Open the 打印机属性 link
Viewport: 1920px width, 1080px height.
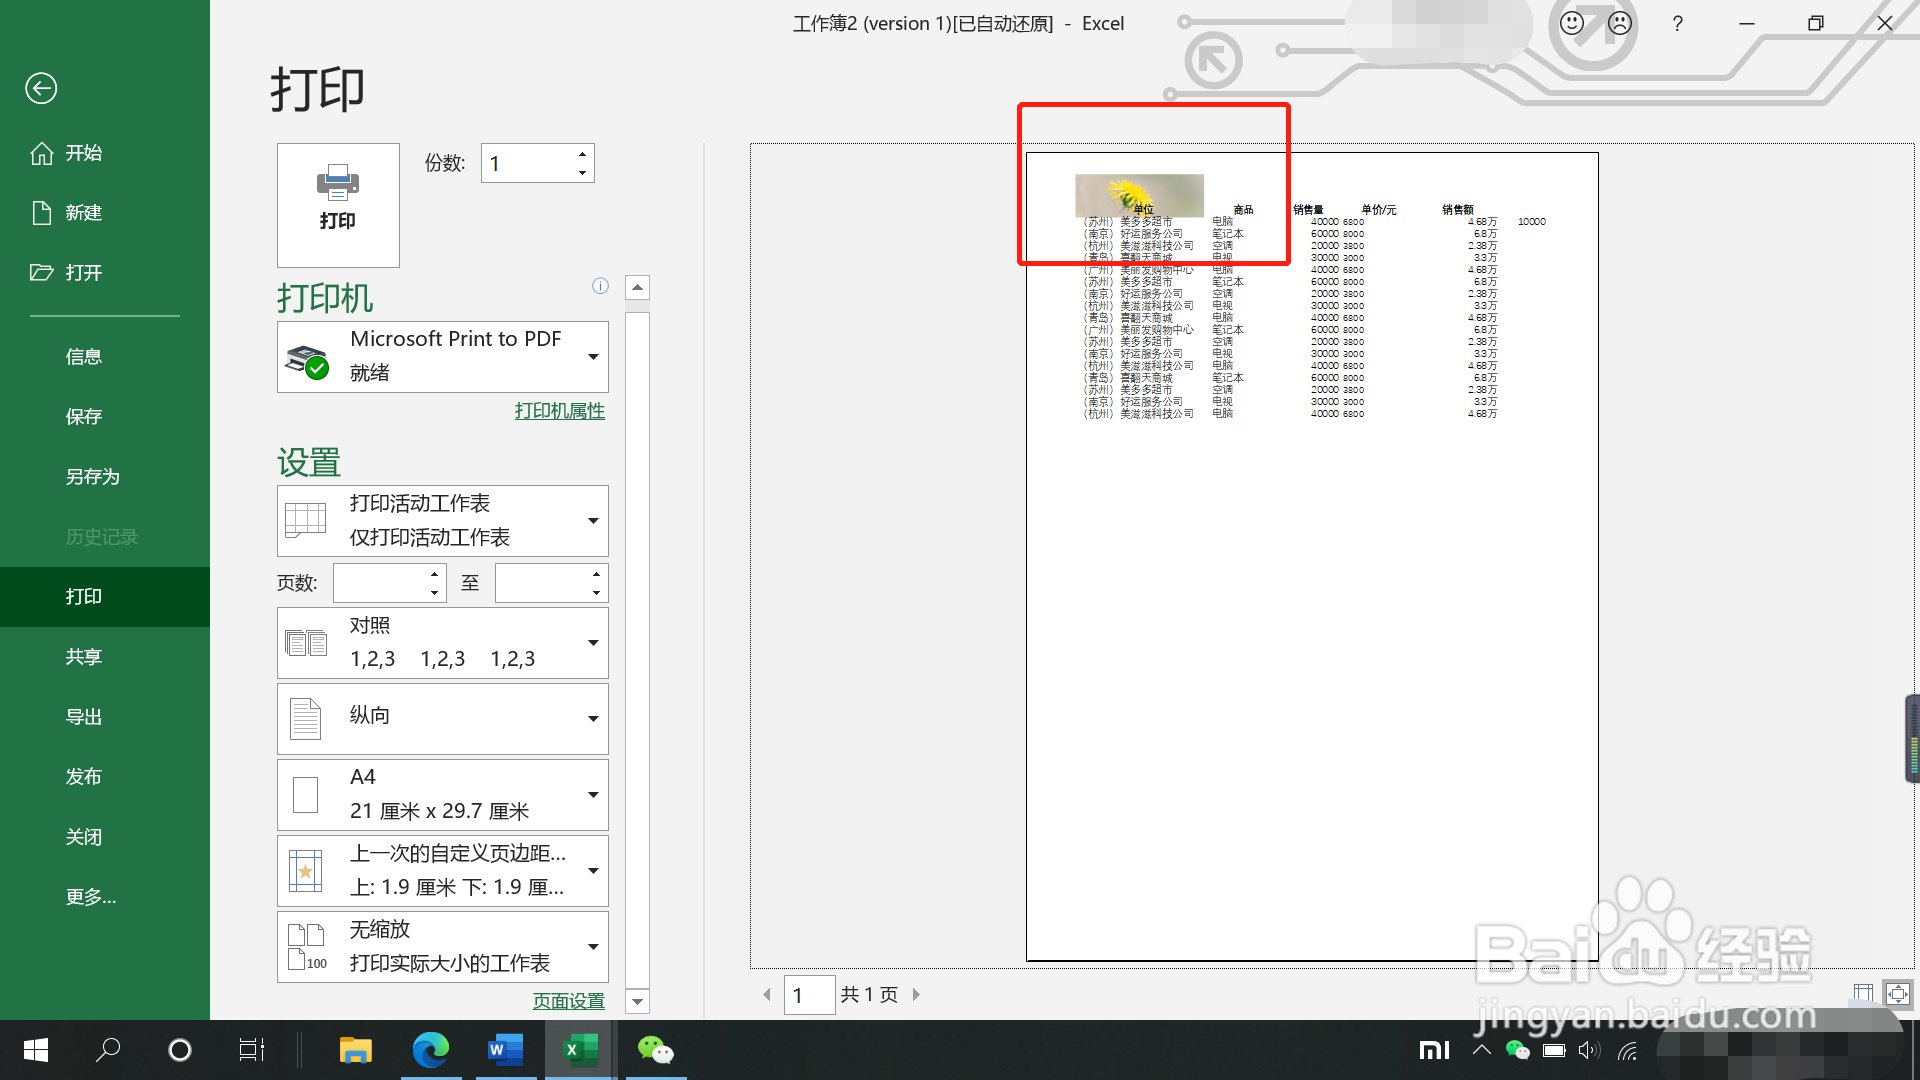pyautogui.click(x=559, y=411)
